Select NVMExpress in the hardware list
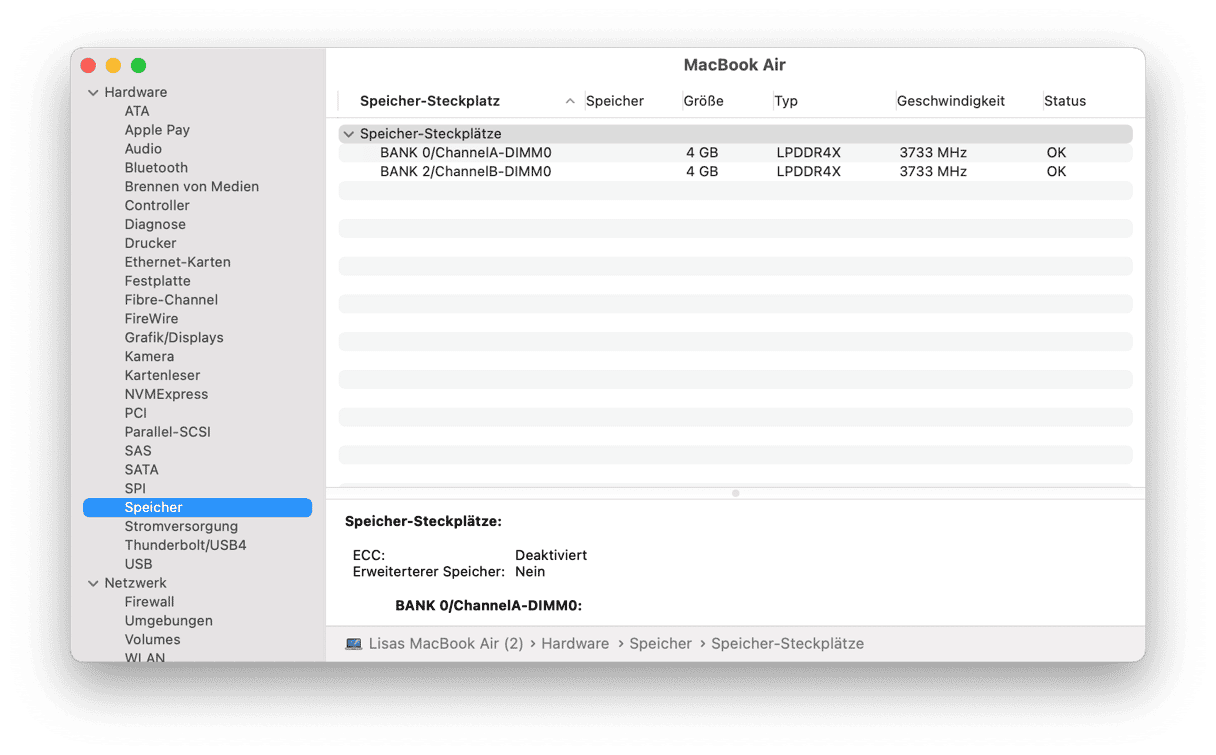The width and height of the screenshot is (1216, 755). pyautogui.click(x=166, y=394)
